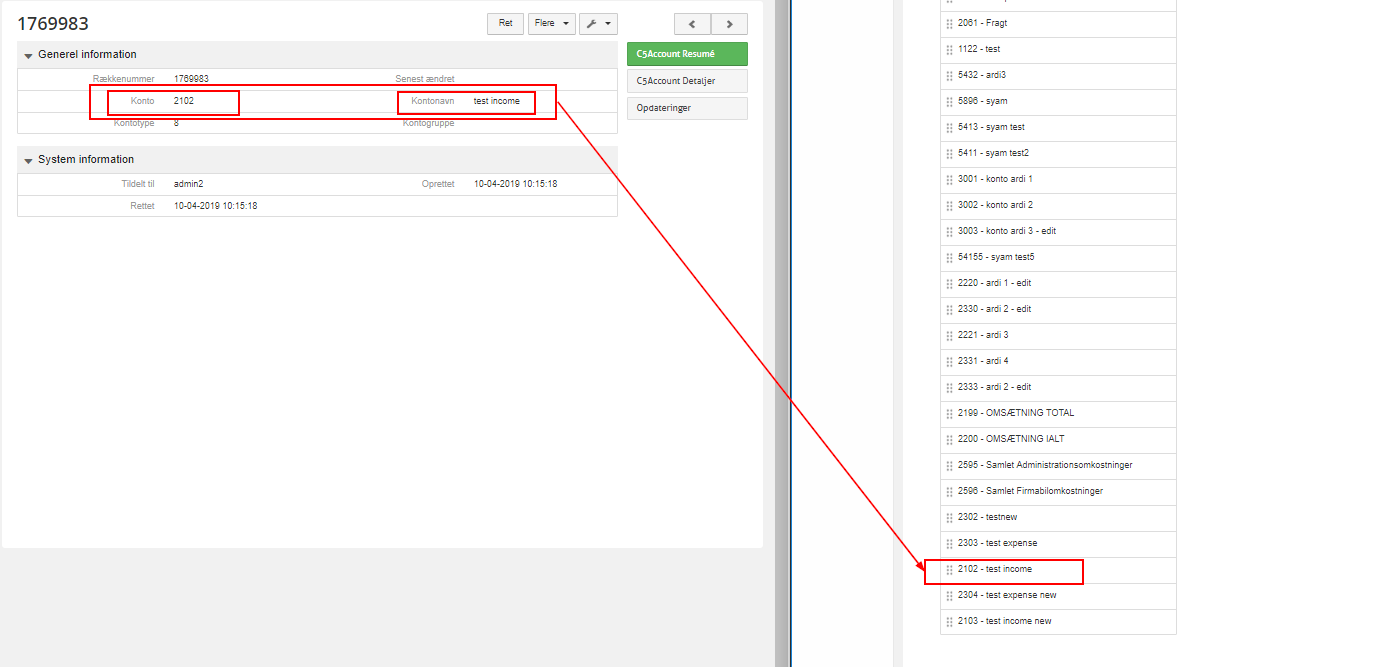The image size is (1395, 667).
Task: Collapse the System information section
Action: coord(29,160)
